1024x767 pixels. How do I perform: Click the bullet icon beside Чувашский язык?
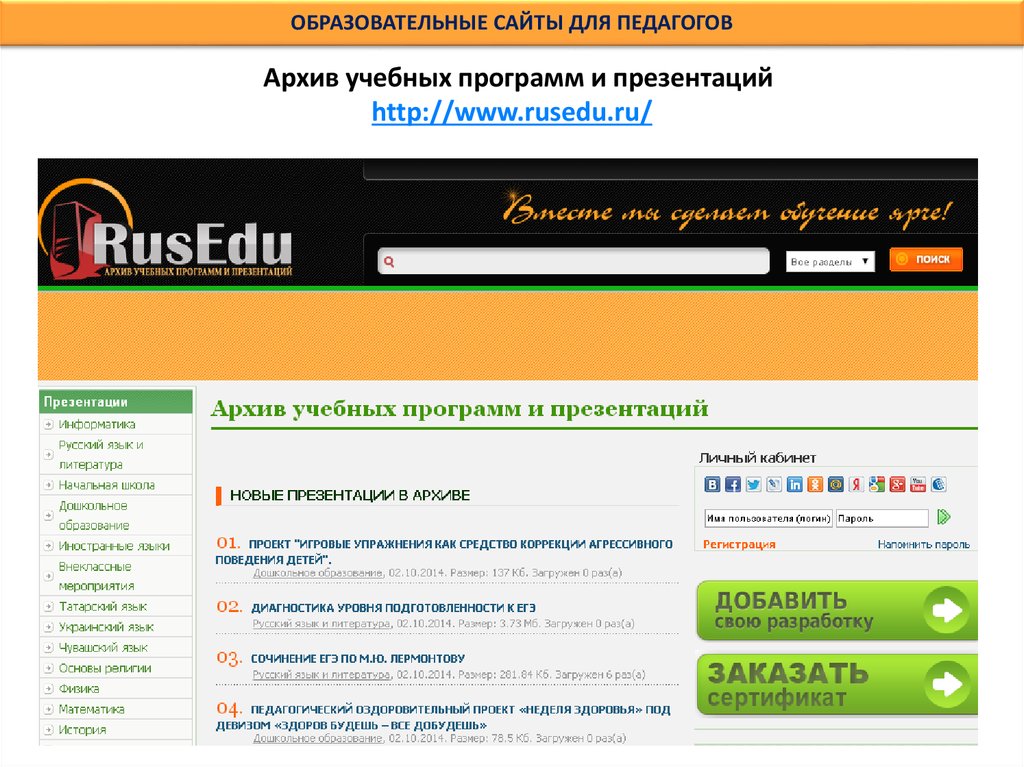click(48, 648)
